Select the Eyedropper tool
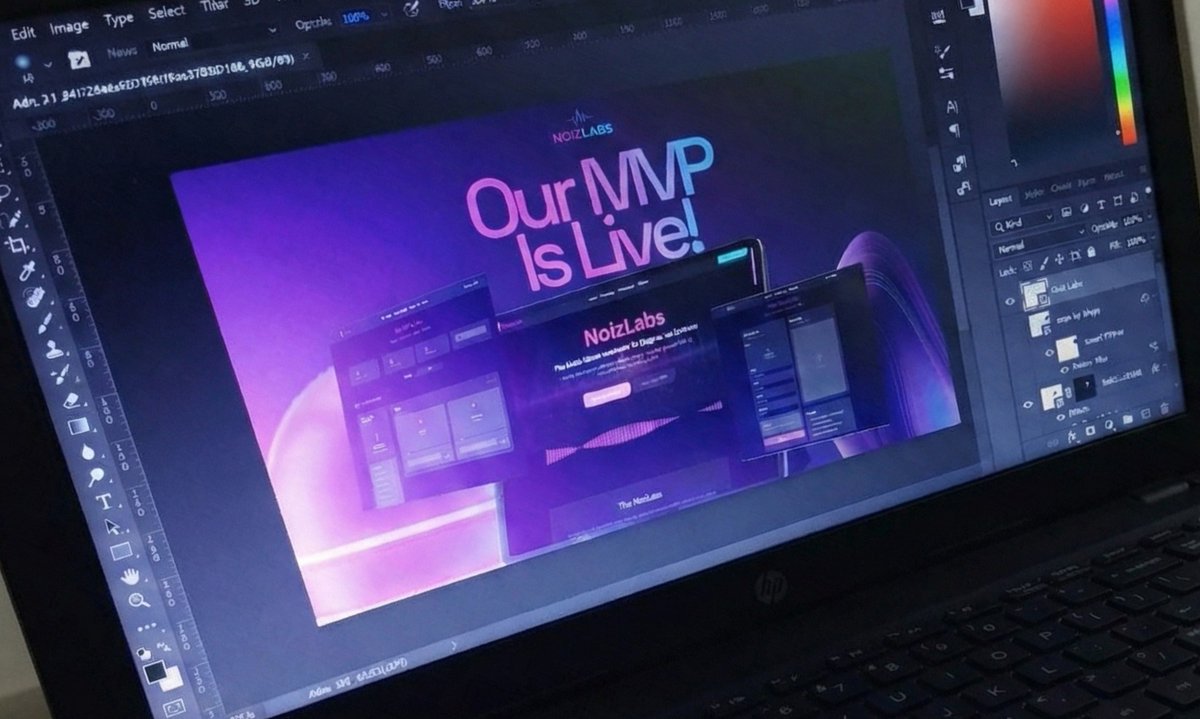The width and height of the screenshot is (1200, 719). 26,271
